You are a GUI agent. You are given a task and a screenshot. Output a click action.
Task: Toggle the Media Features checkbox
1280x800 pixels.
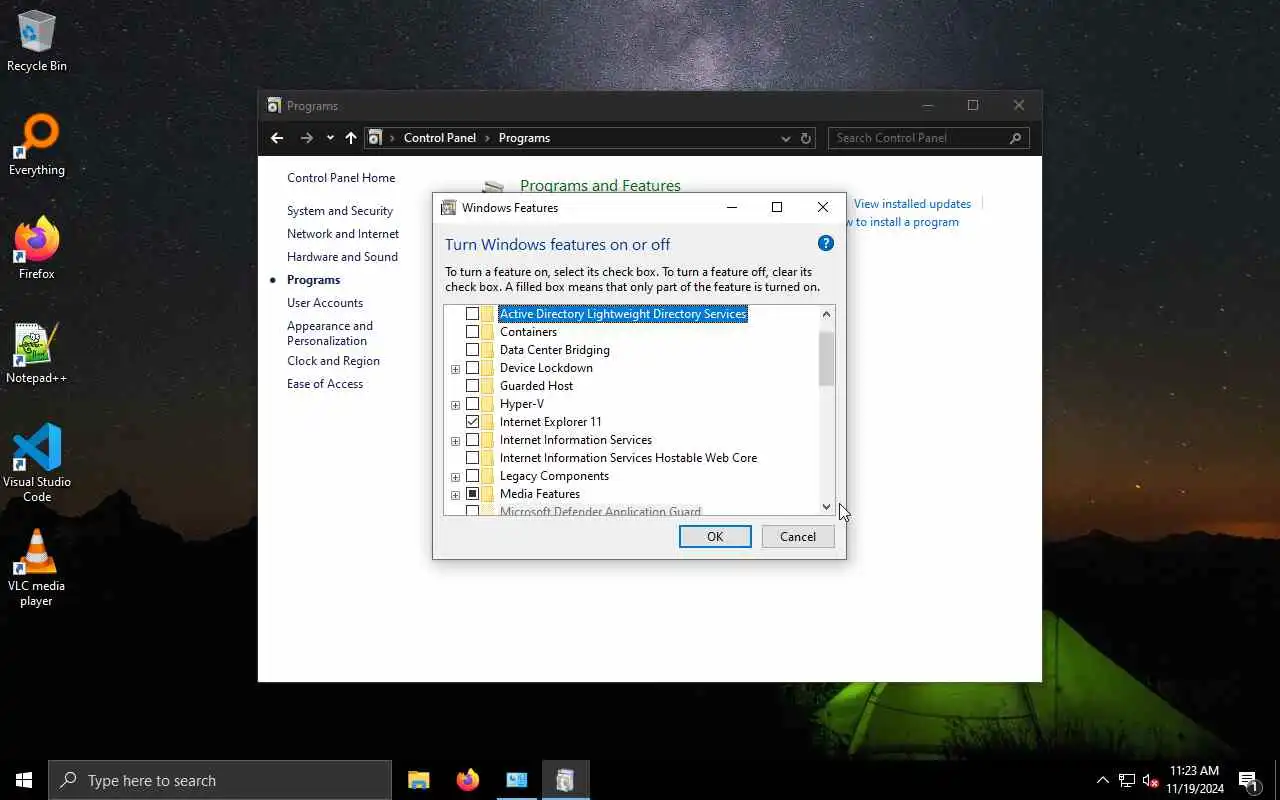tap(472, 494)
